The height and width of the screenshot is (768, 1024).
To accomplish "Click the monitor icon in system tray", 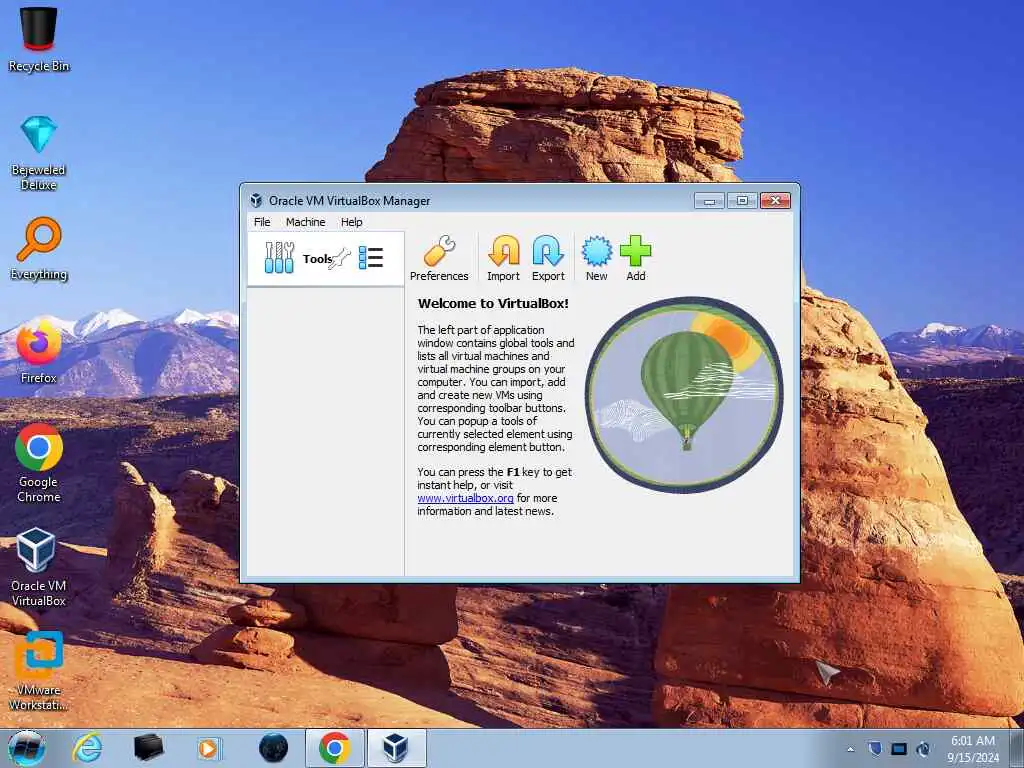I will pos(899,748).
